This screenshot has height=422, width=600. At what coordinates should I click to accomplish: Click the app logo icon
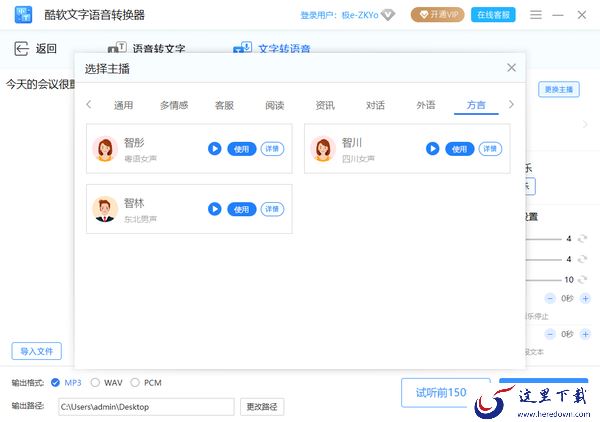coord(23,15)
